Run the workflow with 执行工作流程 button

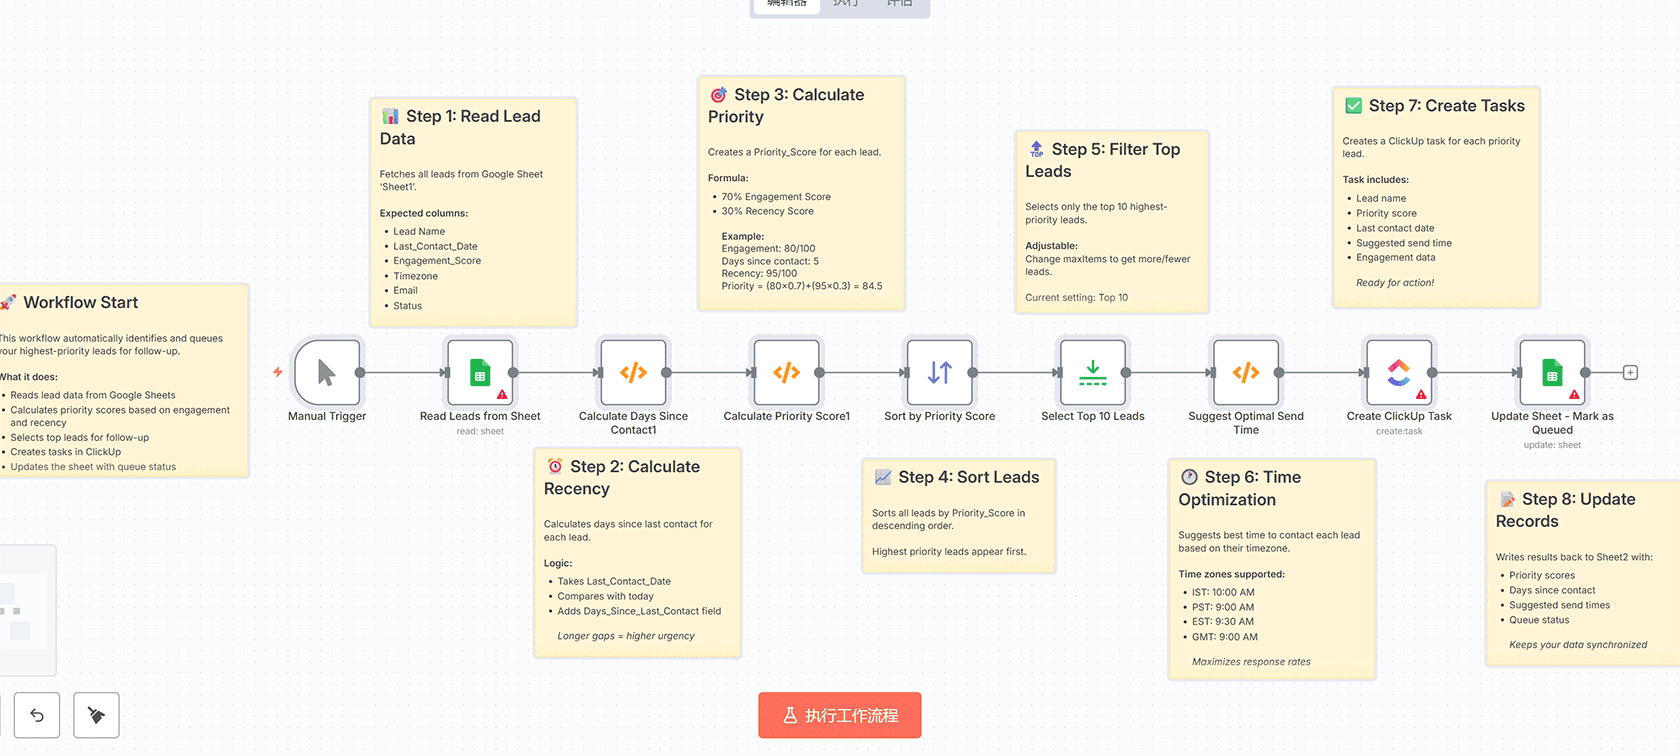[839, 715]
